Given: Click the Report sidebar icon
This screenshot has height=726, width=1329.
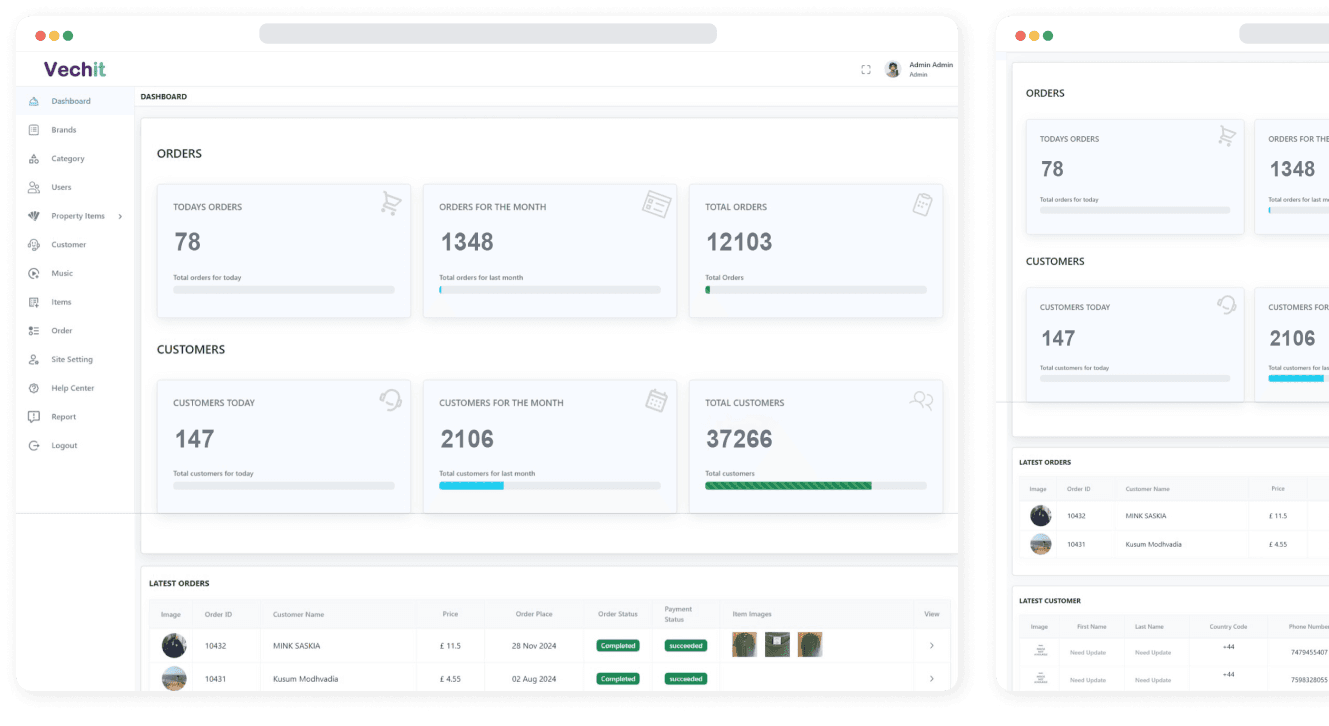Looking at the screenshot, I should point(34,417).
